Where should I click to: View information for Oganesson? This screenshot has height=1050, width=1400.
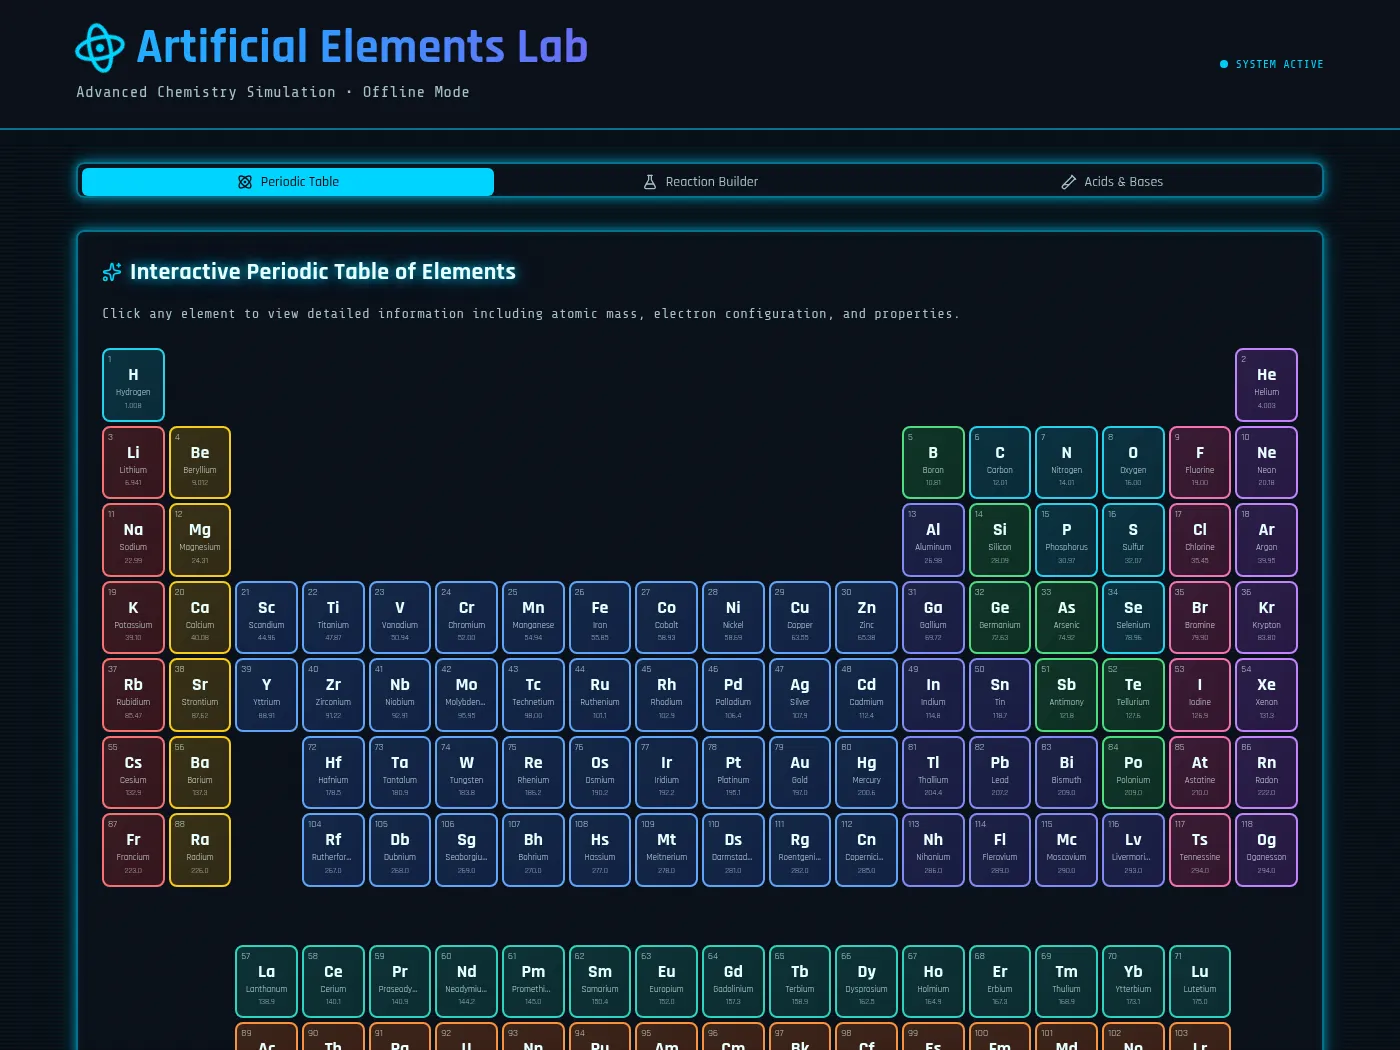point(1266,850)
